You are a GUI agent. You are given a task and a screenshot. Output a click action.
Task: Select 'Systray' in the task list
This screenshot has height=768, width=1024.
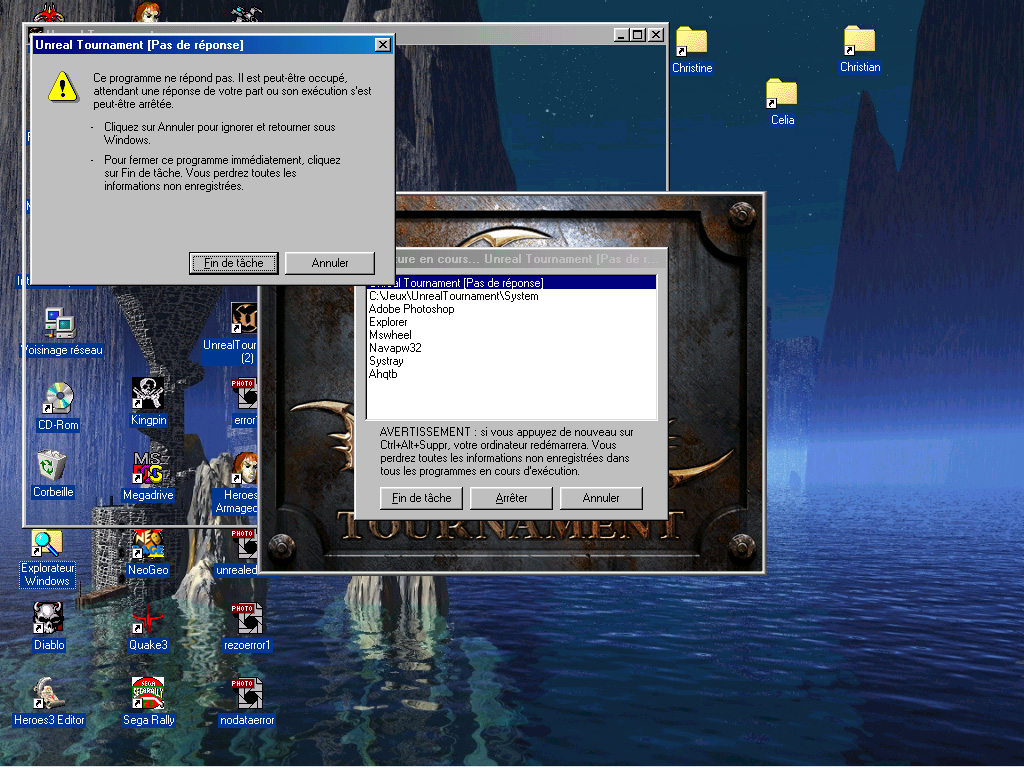[512, 361]
